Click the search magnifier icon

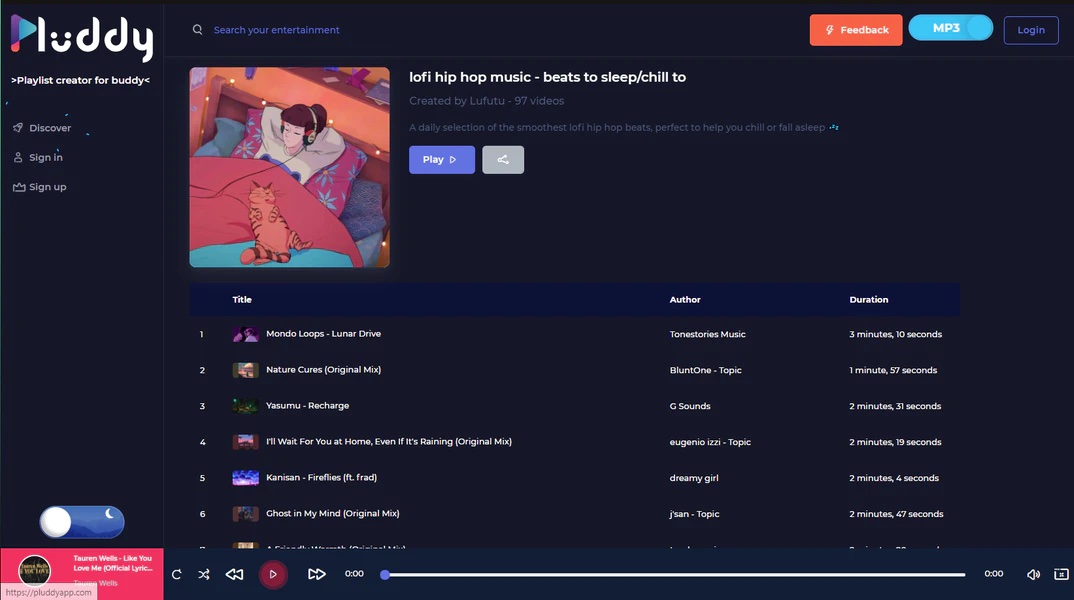tap(197, 29)
